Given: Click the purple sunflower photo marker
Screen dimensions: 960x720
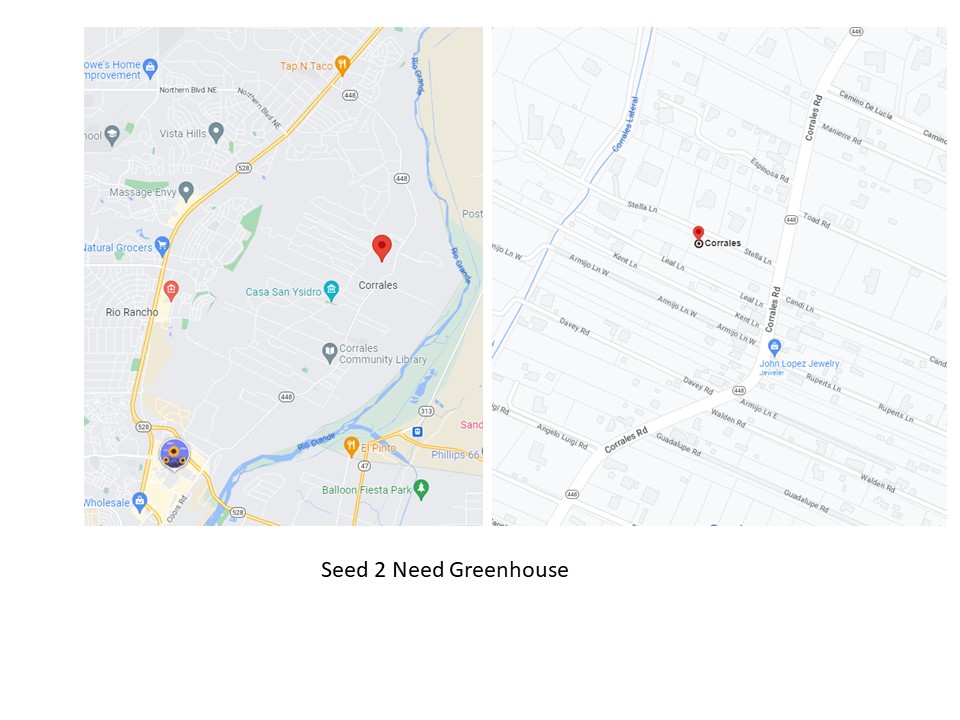Looking at the screenshot, I should pyautogui.click(x=174, y=455).
